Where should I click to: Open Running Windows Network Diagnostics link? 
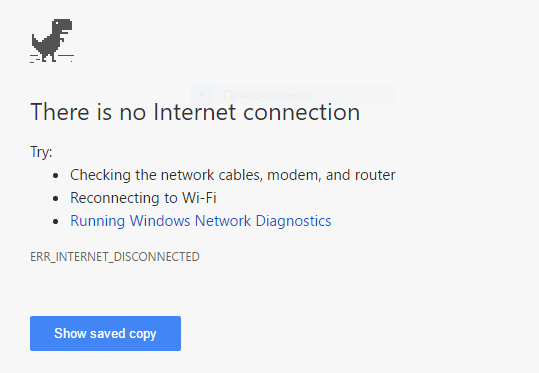[201, 221]
